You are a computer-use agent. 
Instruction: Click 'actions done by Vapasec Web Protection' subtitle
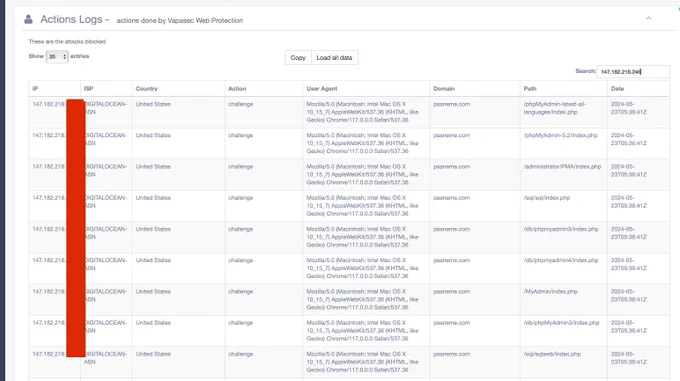pyautogui.click(x=180, y=20)
